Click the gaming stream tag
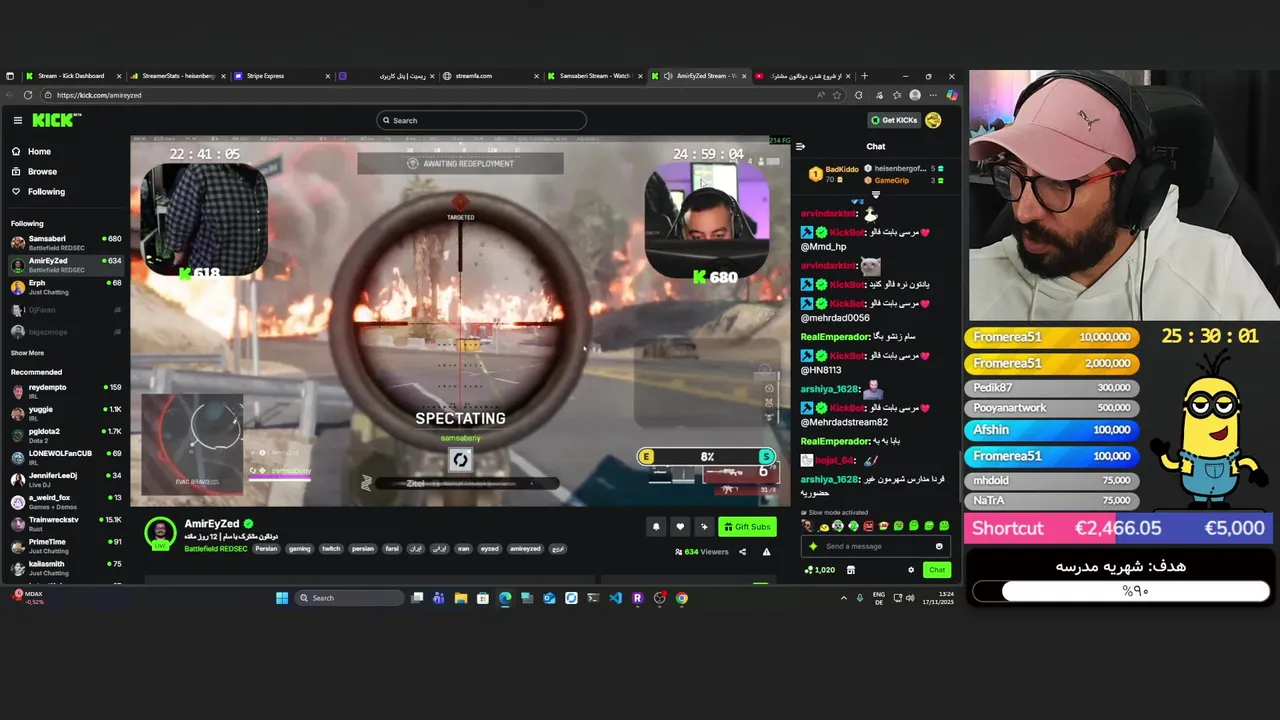 click(299, 549)
